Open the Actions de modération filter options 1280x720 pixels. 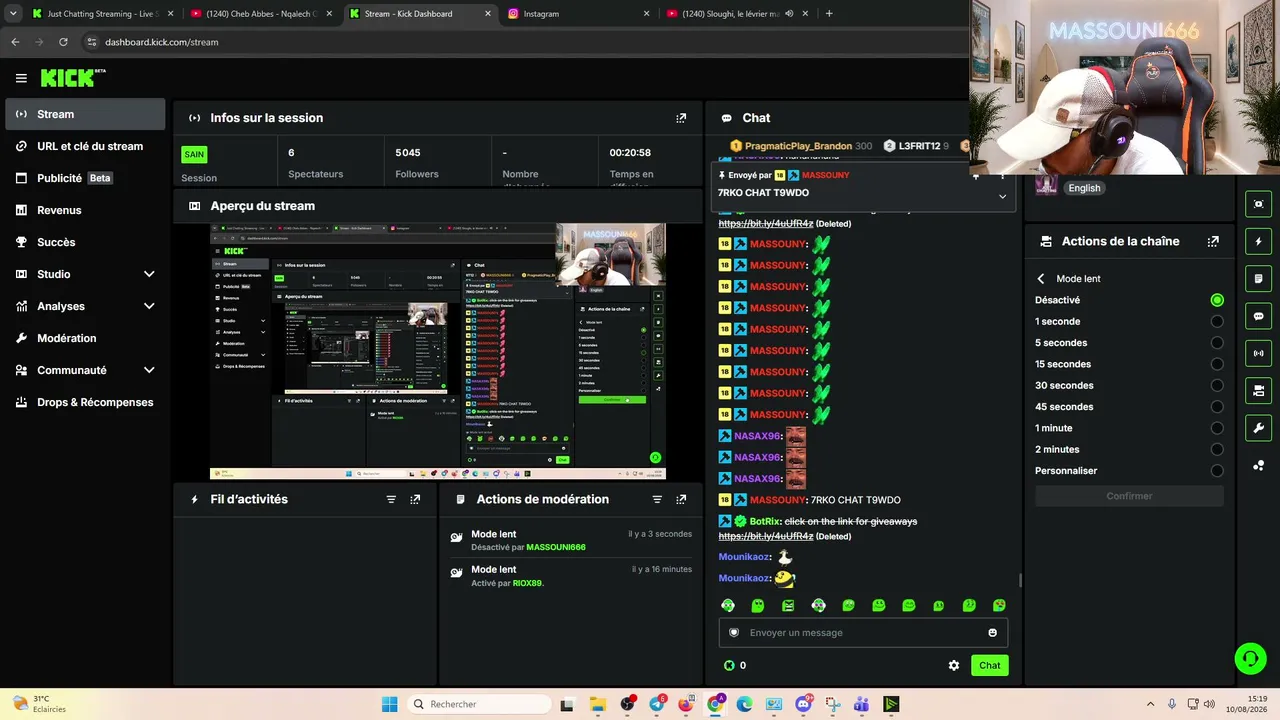point(657,499)
